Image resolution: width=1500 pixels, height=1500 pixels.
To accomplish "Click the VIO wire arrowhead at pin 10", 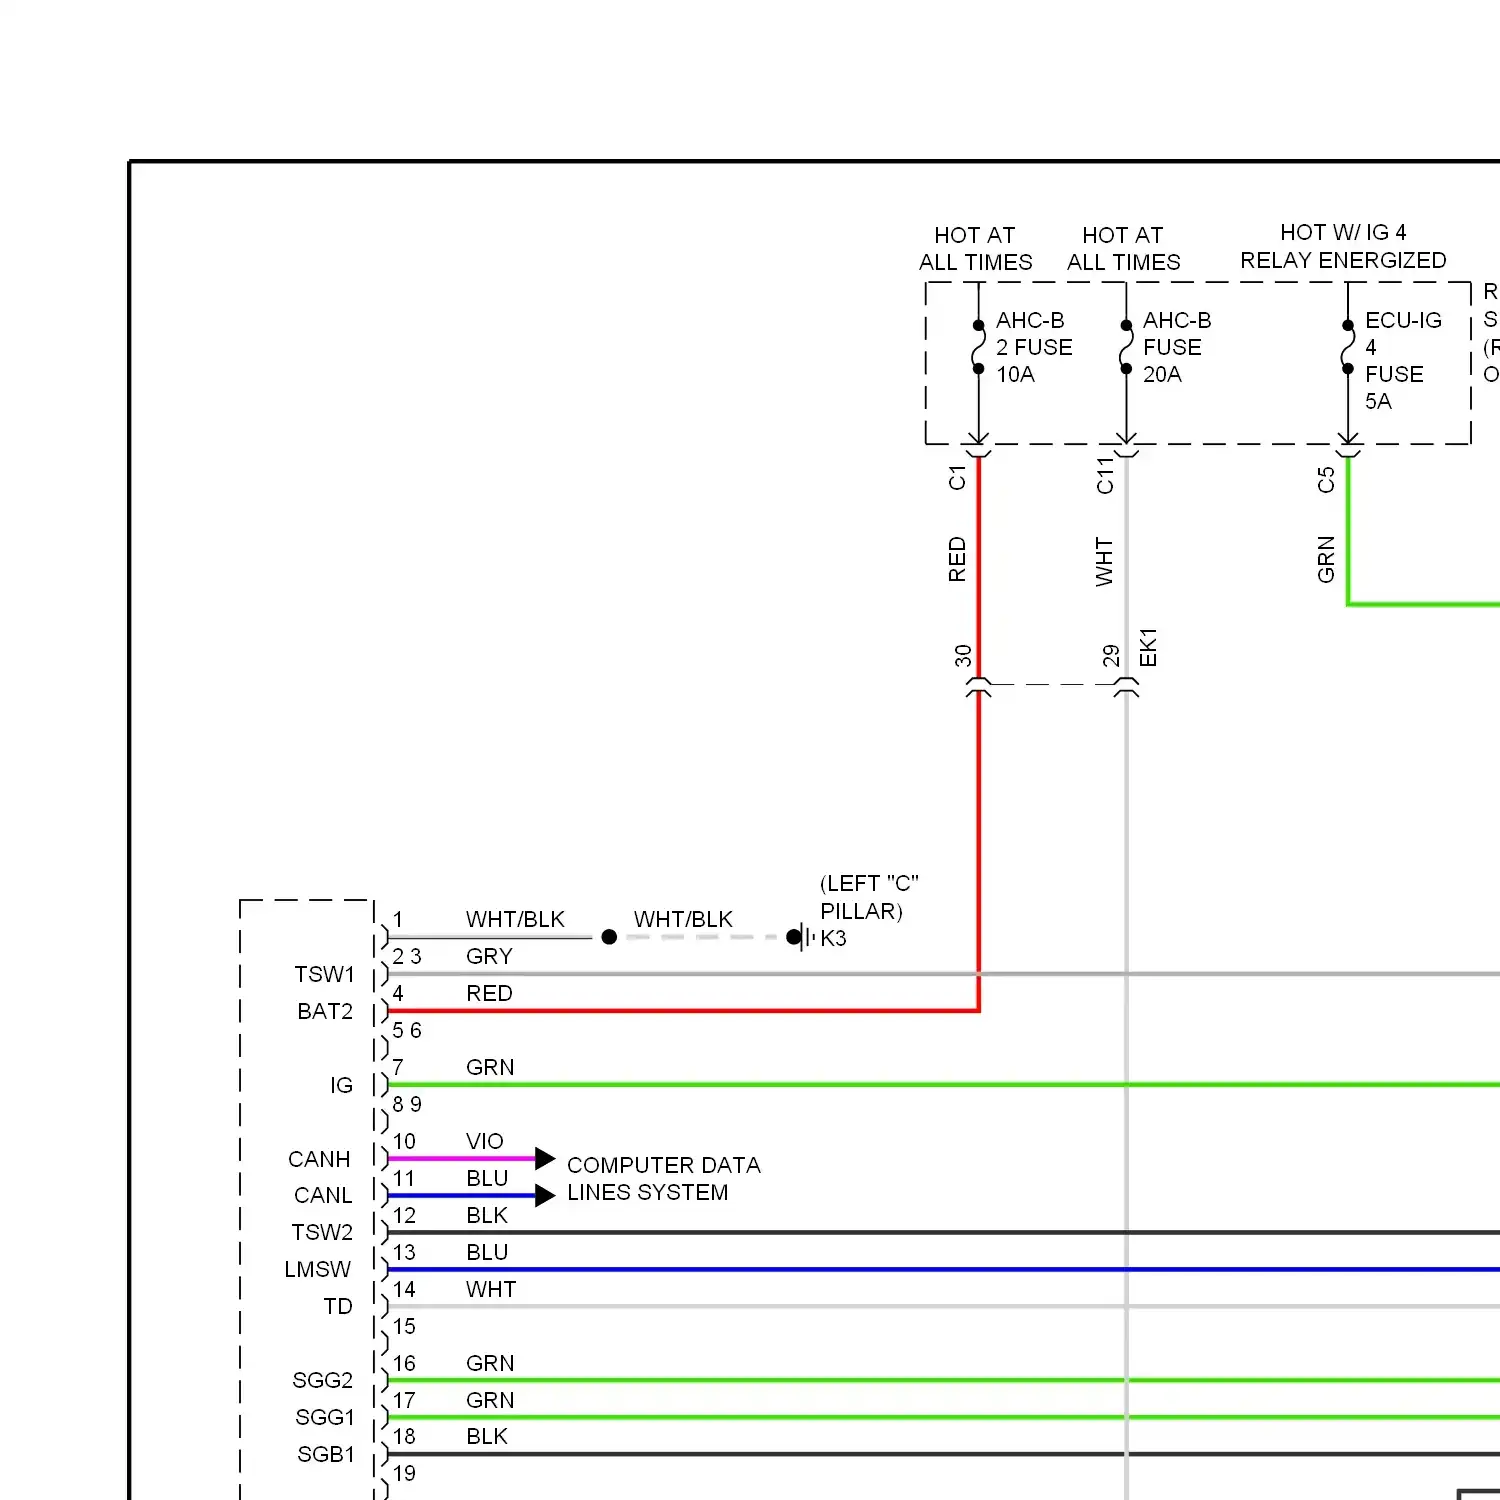I will pyautogui.click(x=545, y=1158).
